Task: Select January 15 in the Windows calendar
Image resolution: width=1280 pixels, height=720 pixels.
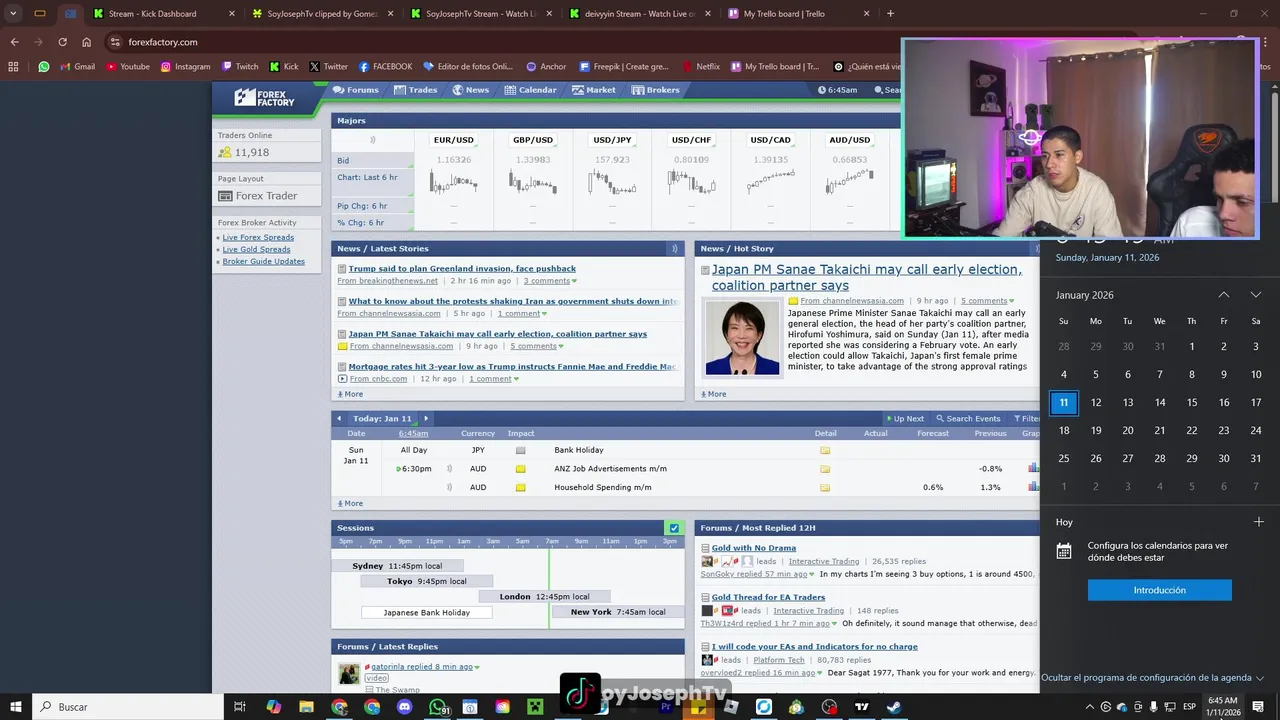Action: (1191, 402)
